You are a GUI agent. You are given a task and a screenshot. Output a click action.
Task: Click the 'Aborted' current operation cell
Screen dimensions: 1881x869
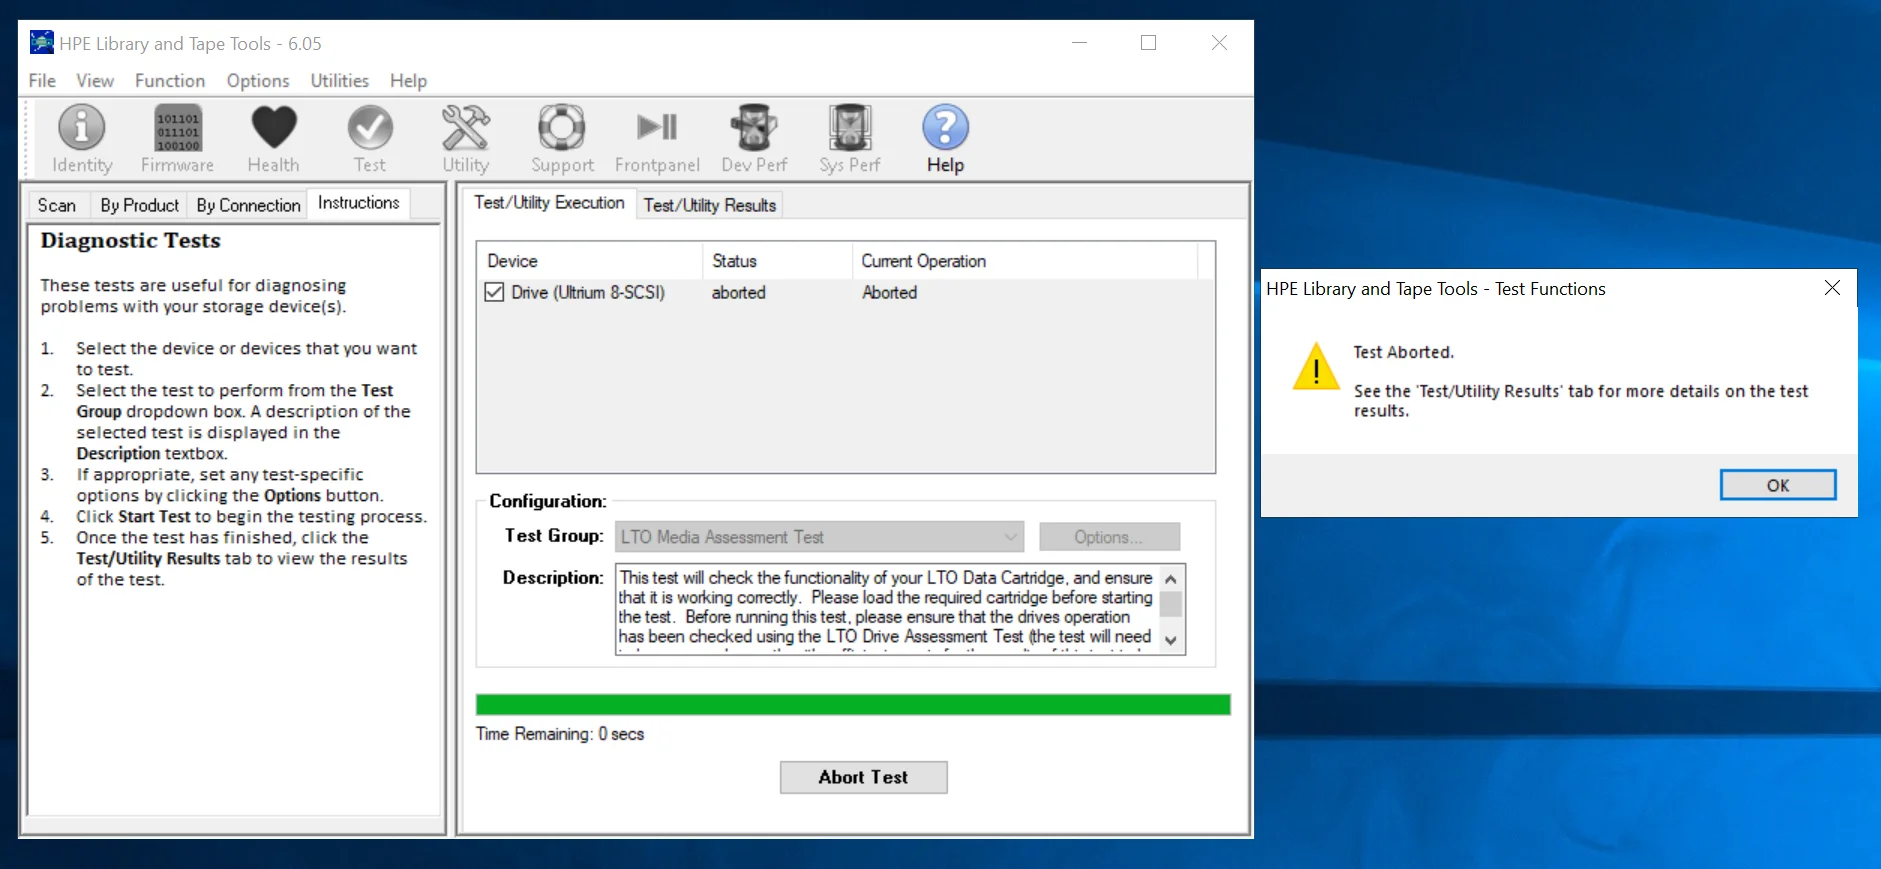pos(890,292)
